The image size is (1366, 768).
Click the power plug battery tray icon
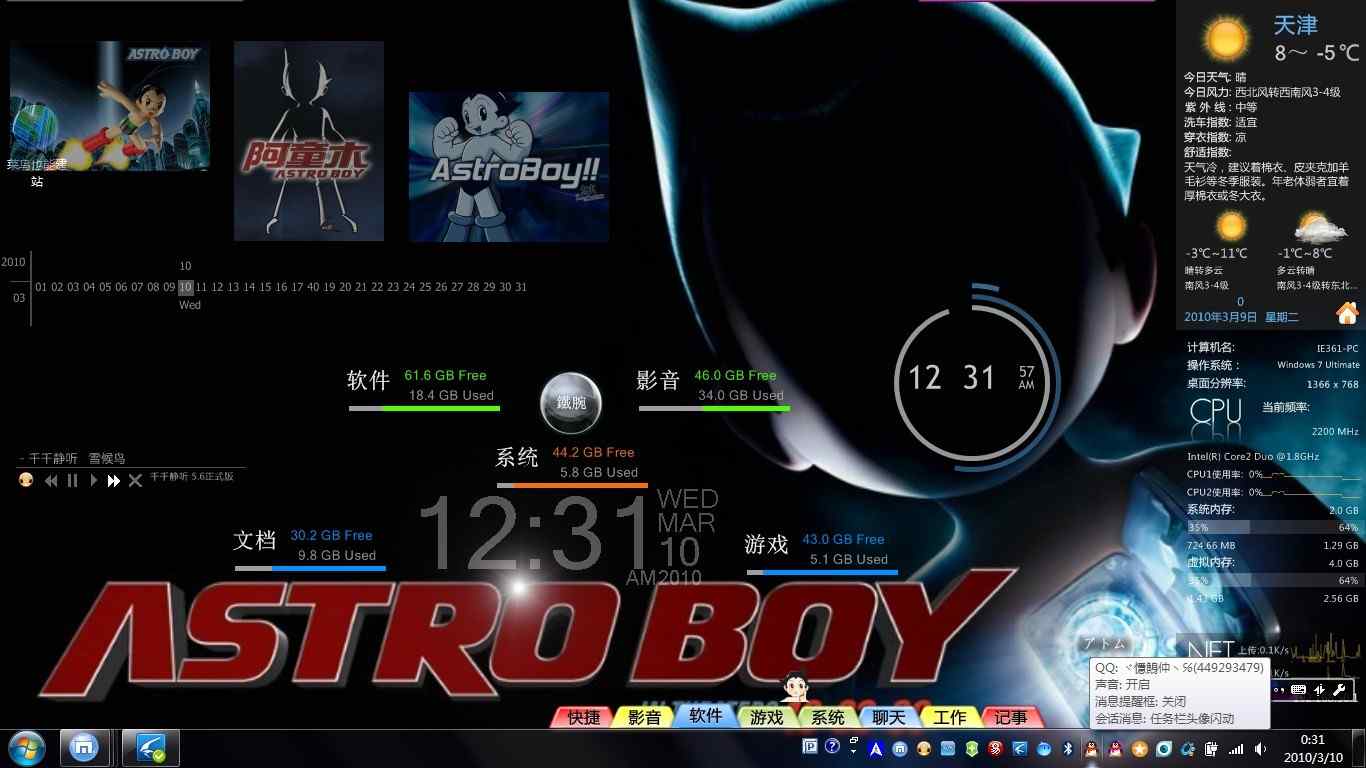1211,748
